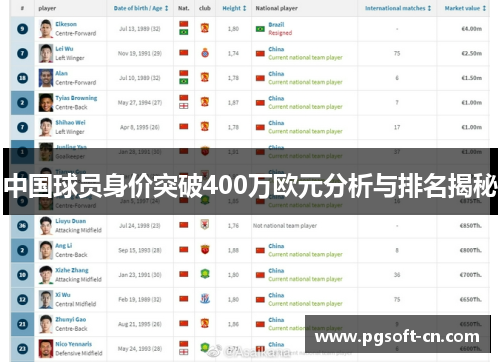Click the €850Th. value in Liuyu Duan's row
The height and width of the screenshot is (362, 500).
471,226
